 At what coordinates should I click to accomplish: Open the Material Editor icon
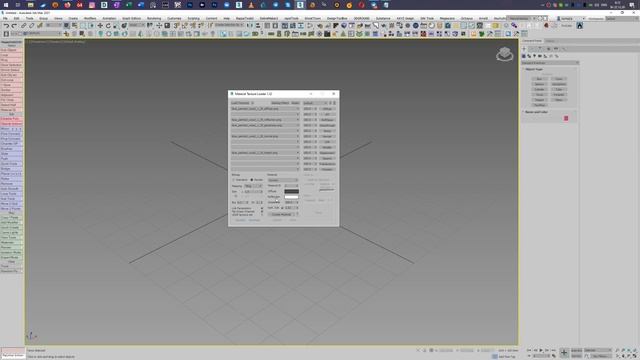310,25
